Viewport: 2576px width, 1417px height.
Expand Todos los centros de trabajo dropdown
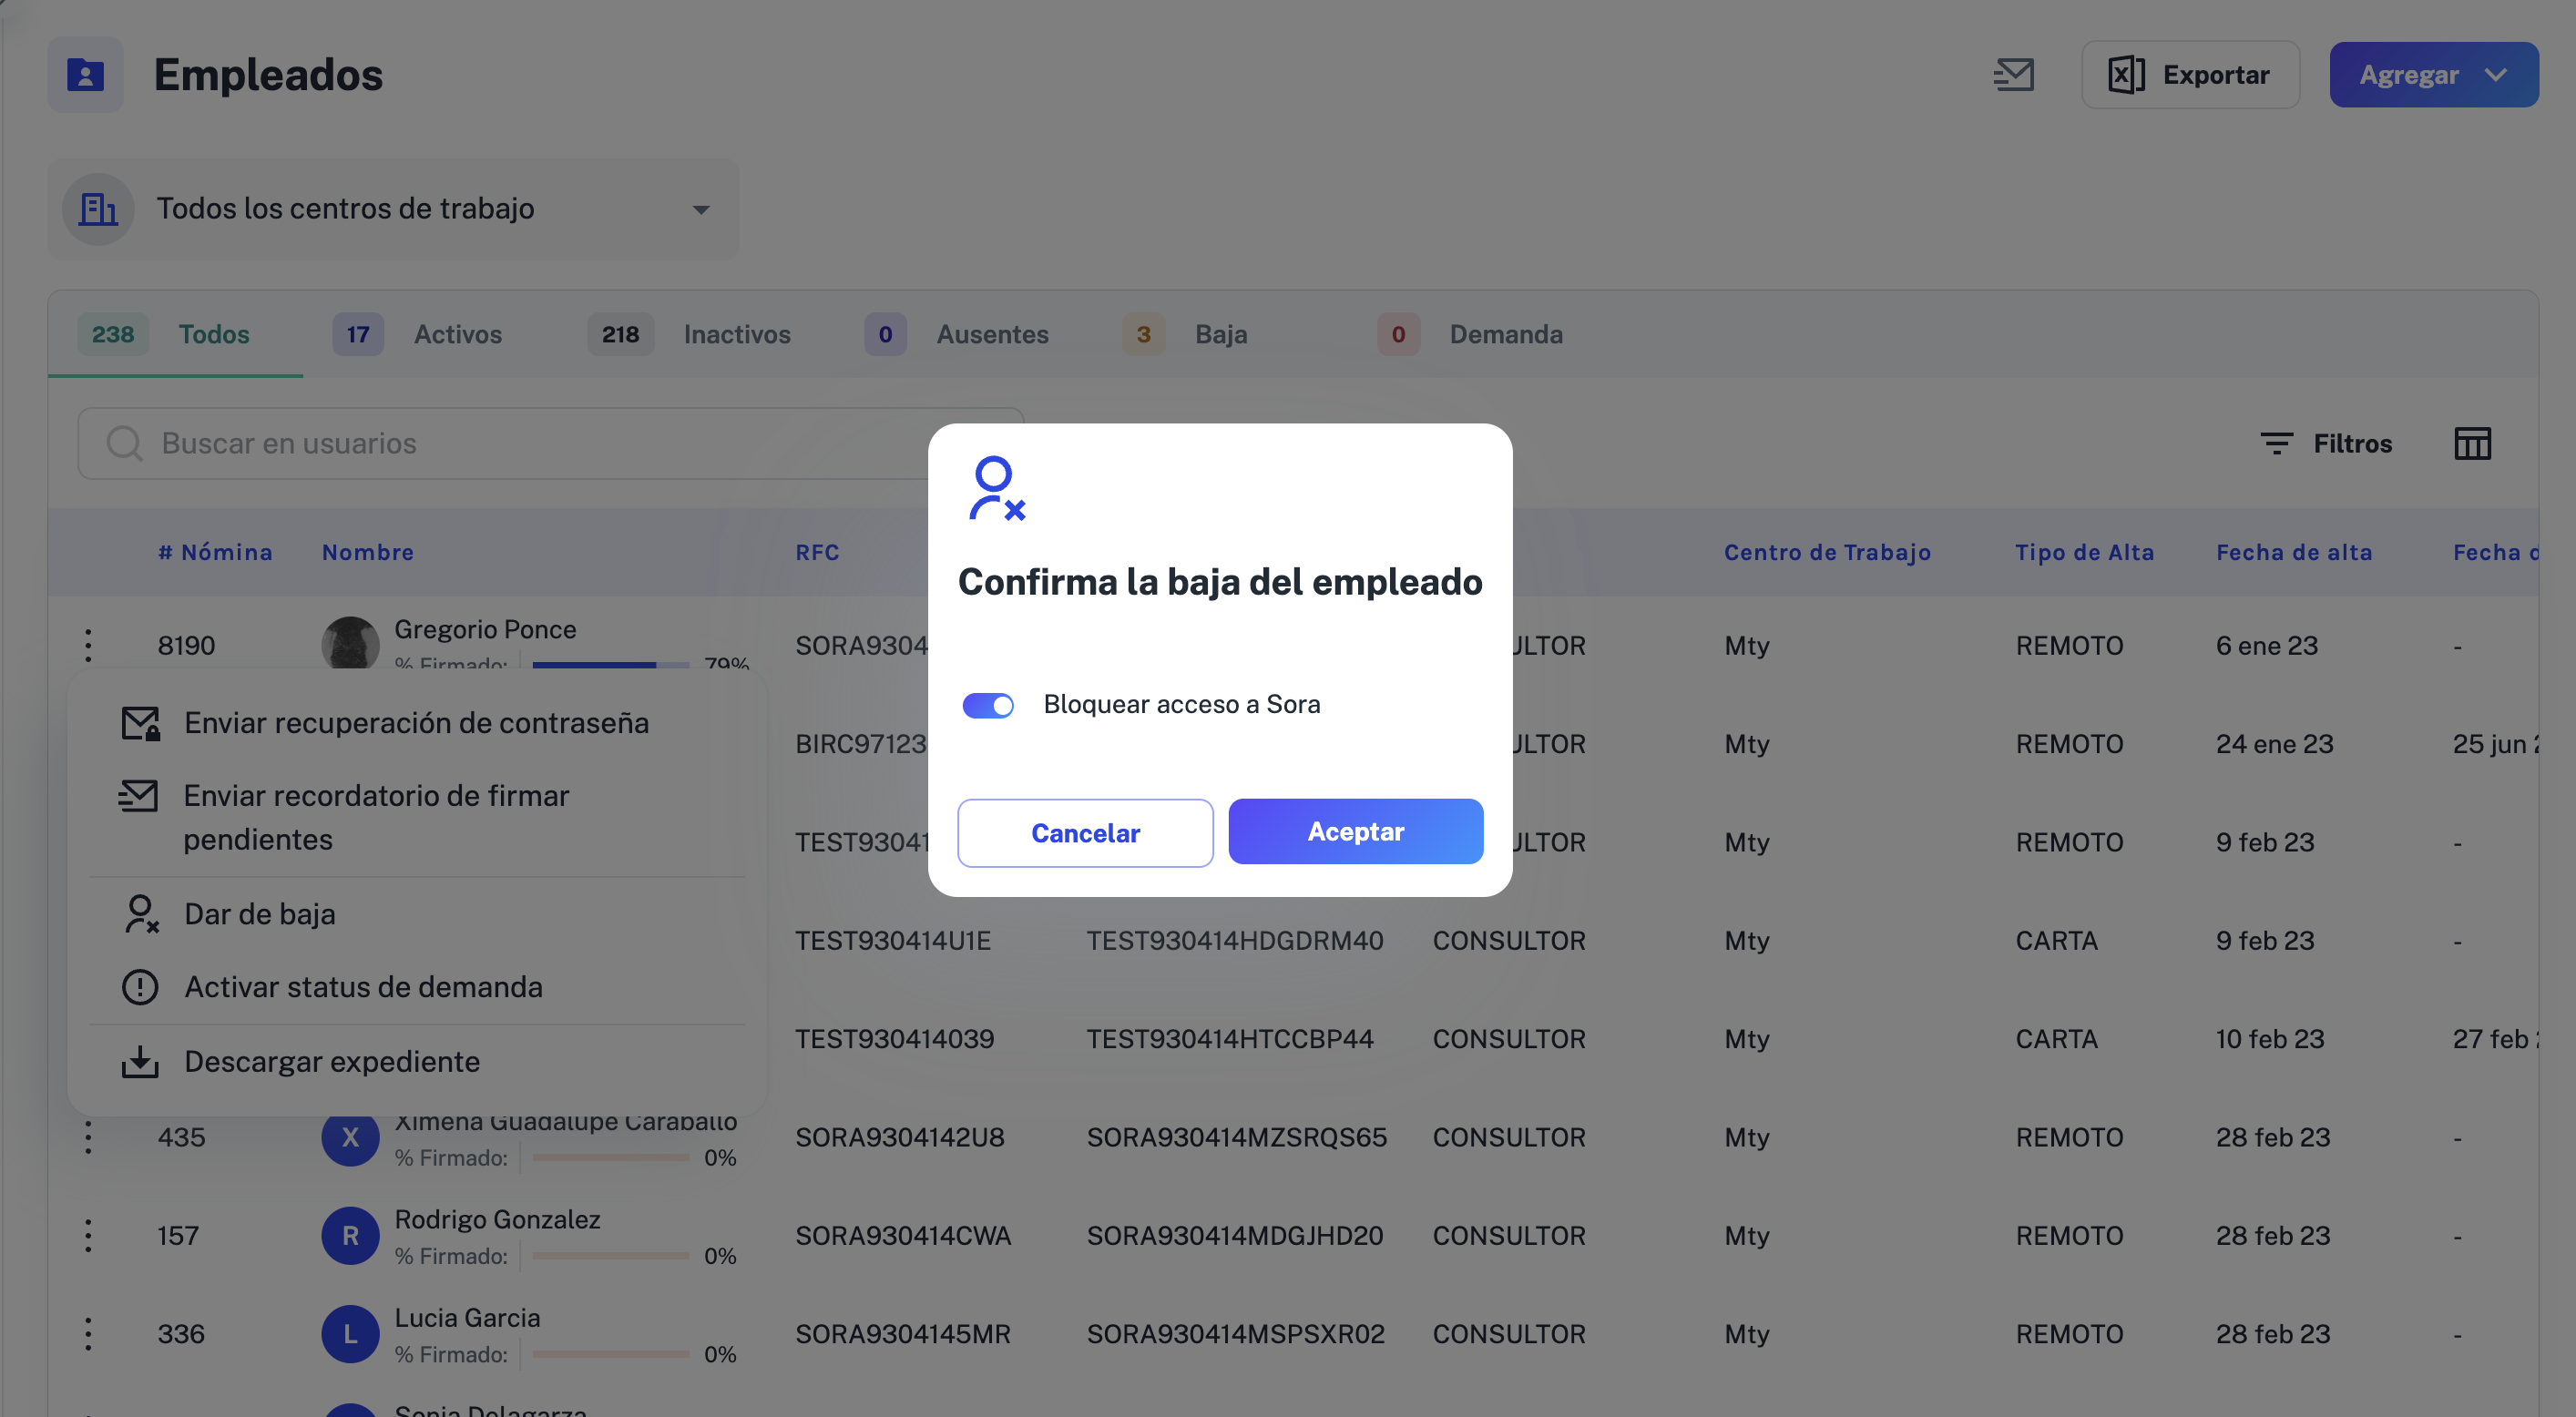point(393,209)
